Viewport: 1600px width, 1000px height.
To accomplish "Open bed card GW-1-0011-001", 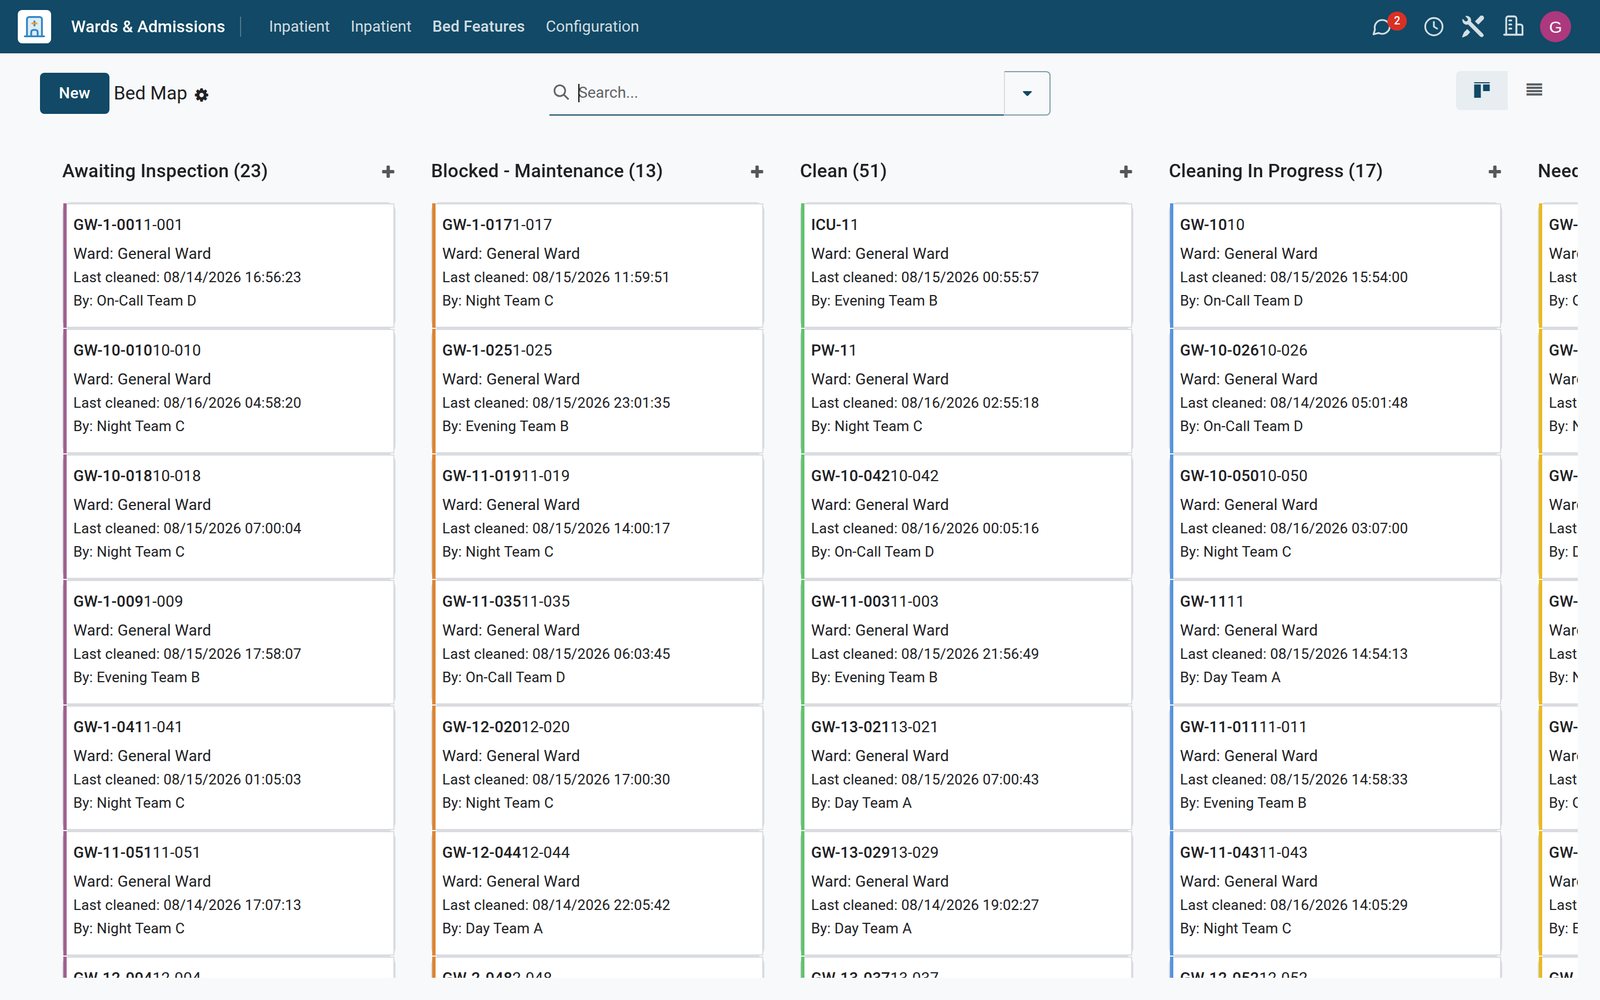I will tap(229, 265).
